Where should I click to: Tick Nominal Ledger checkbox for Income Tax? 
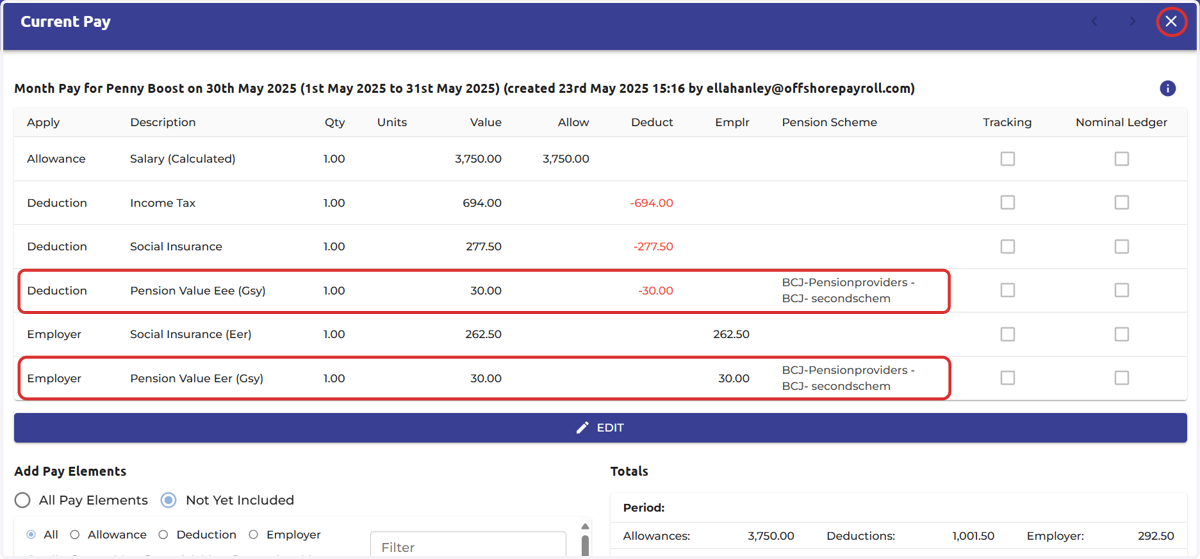(1121, 202)
